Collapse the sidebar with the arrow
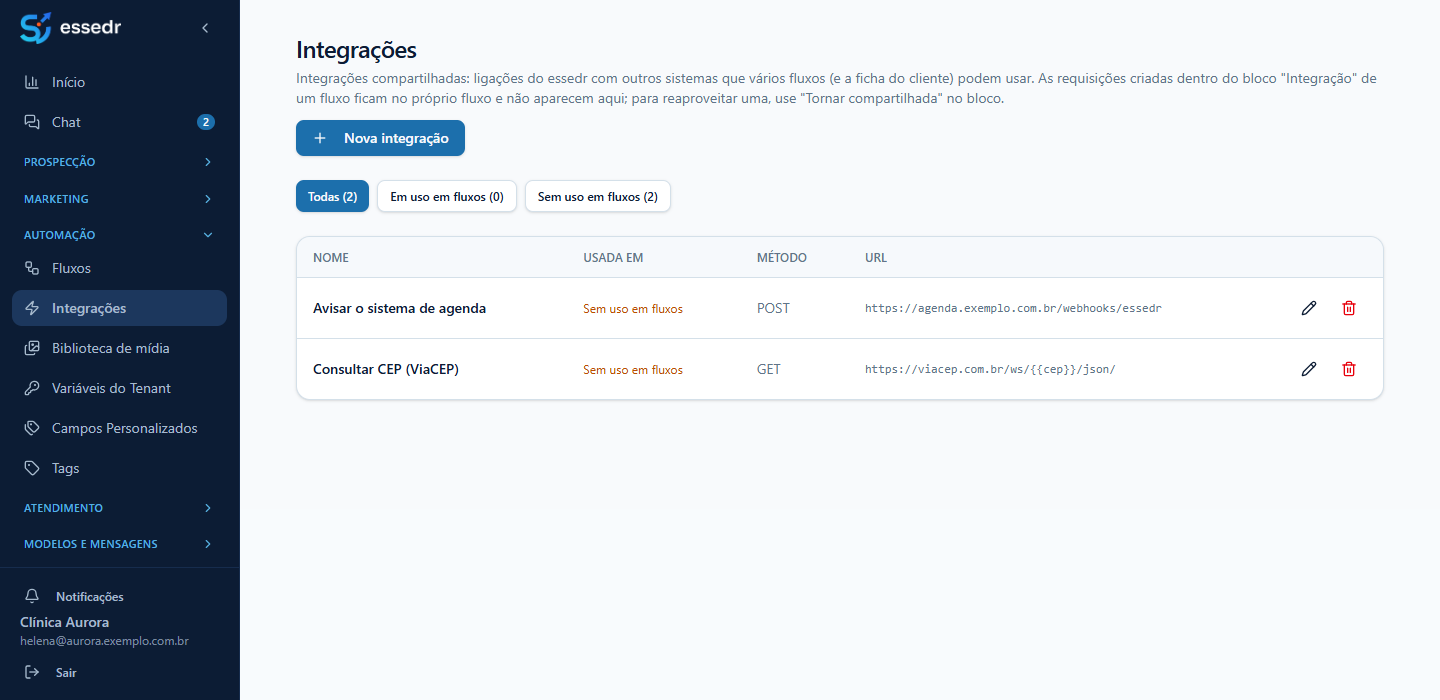Image resolution: width=1440 pixels, height=700 pixels. coord(205,28)
